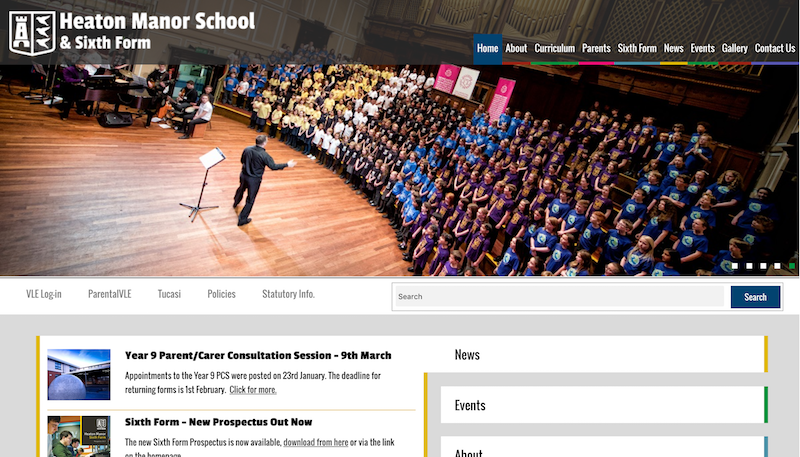The width and height of the screenshot is (800, 457).
Task: Select the first carousel slide dot
Action: coord(735,266)
